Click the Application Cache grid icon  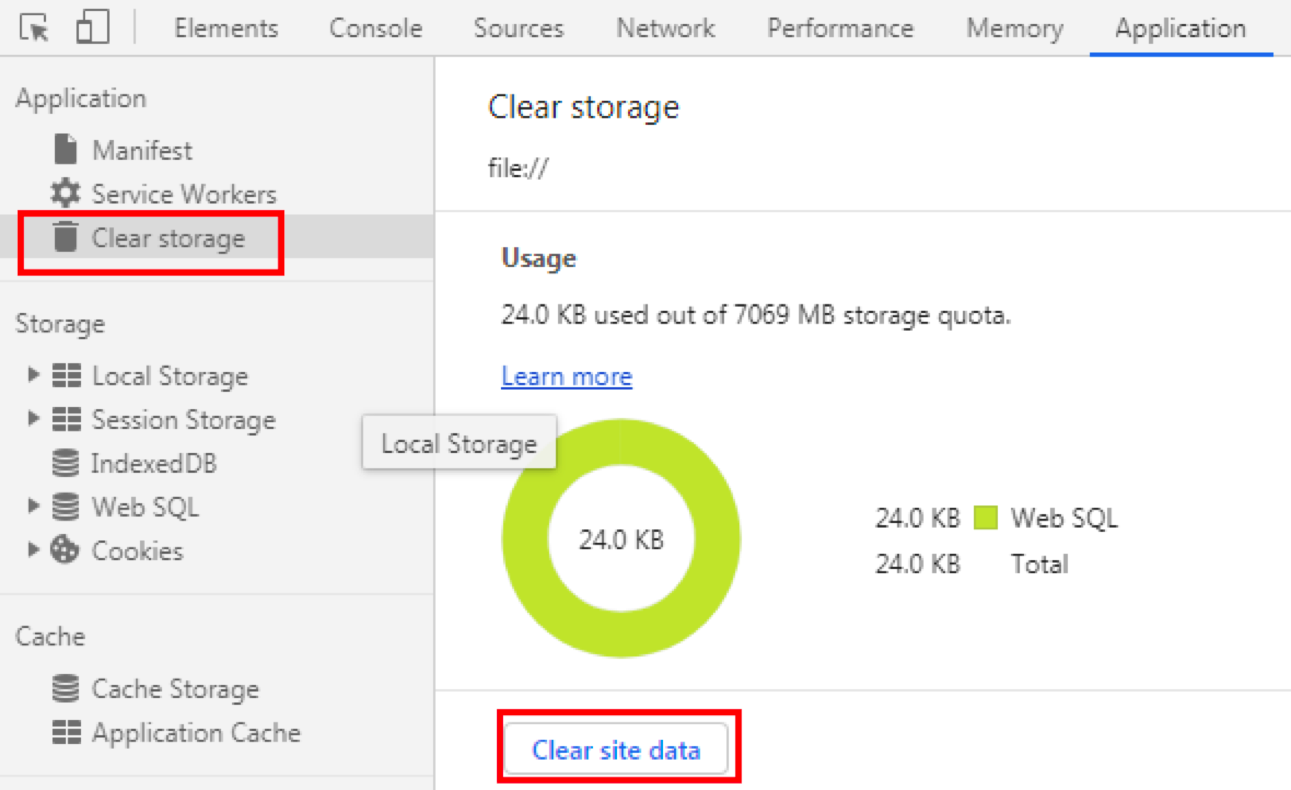click(x=66, y=733)
